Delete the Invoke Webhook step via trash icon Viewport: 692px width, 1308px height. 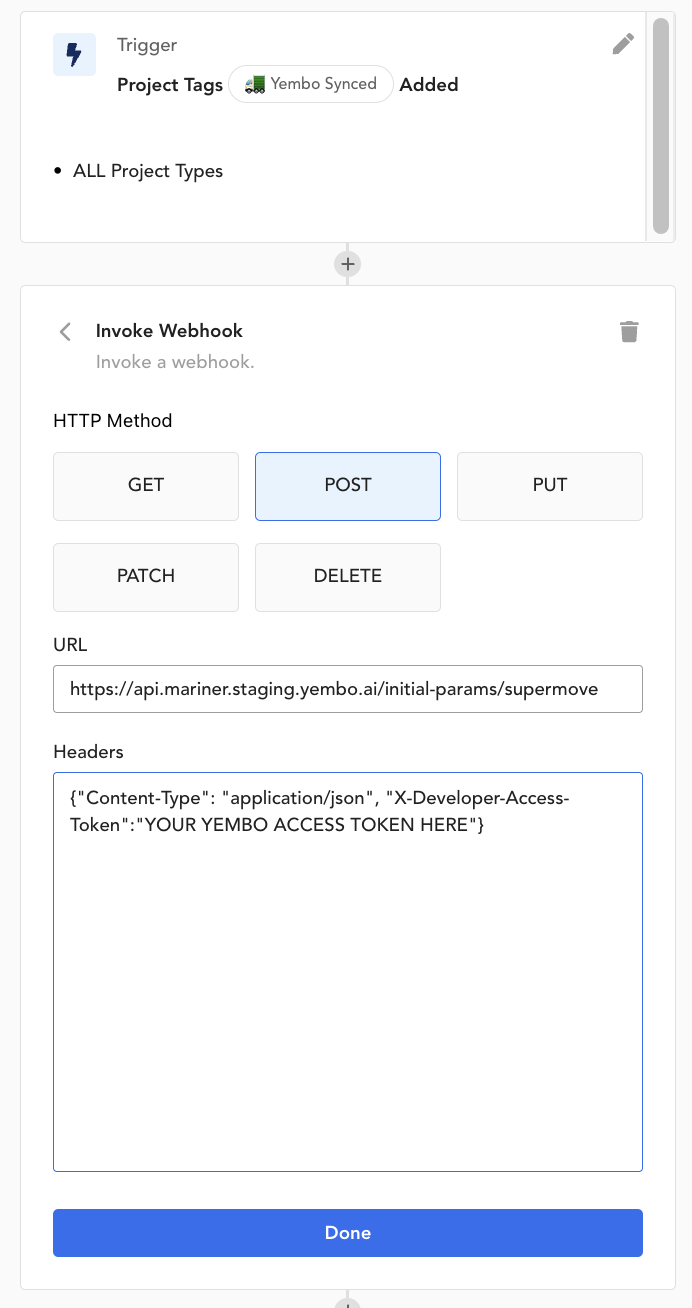pyautogui.click(x=629, y=331)
